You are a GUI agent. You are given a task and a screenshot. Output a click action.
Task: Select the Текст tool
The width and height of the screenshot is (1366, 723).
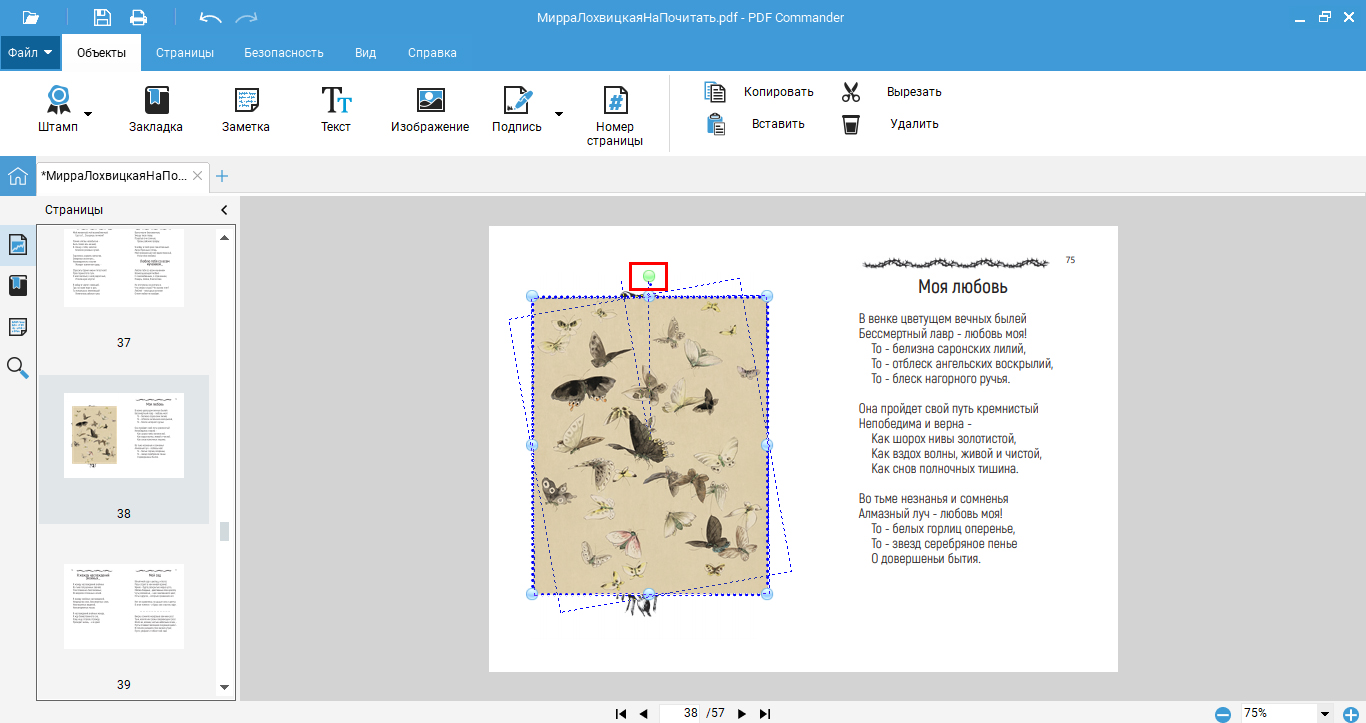(x=336, y=109)
